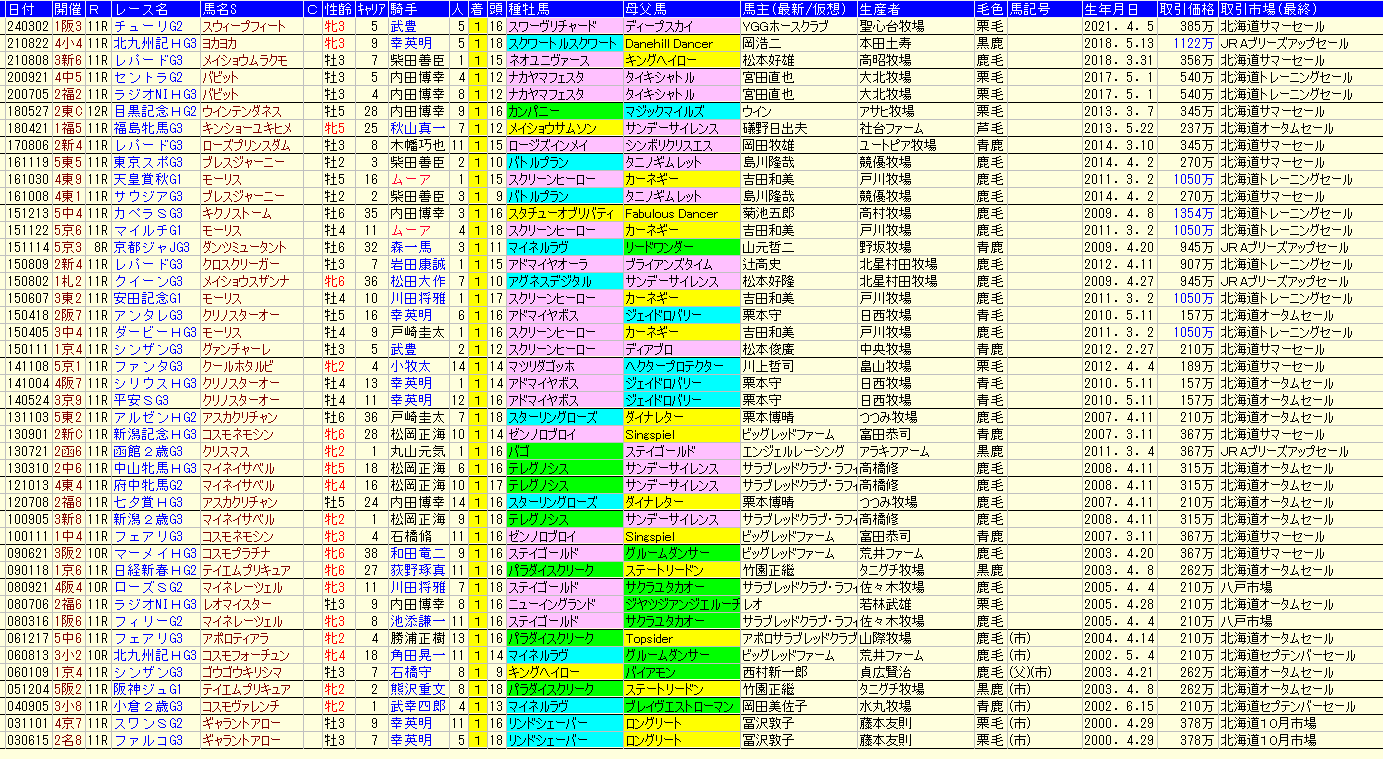
Task: Click horse name ローズプリンスダム
Action: 247,146
